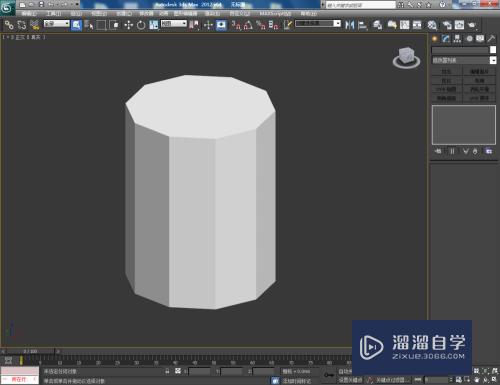Switch to the Create command panel tab
This screenshot has width=500, height=385.
click(x=435, y=39)
